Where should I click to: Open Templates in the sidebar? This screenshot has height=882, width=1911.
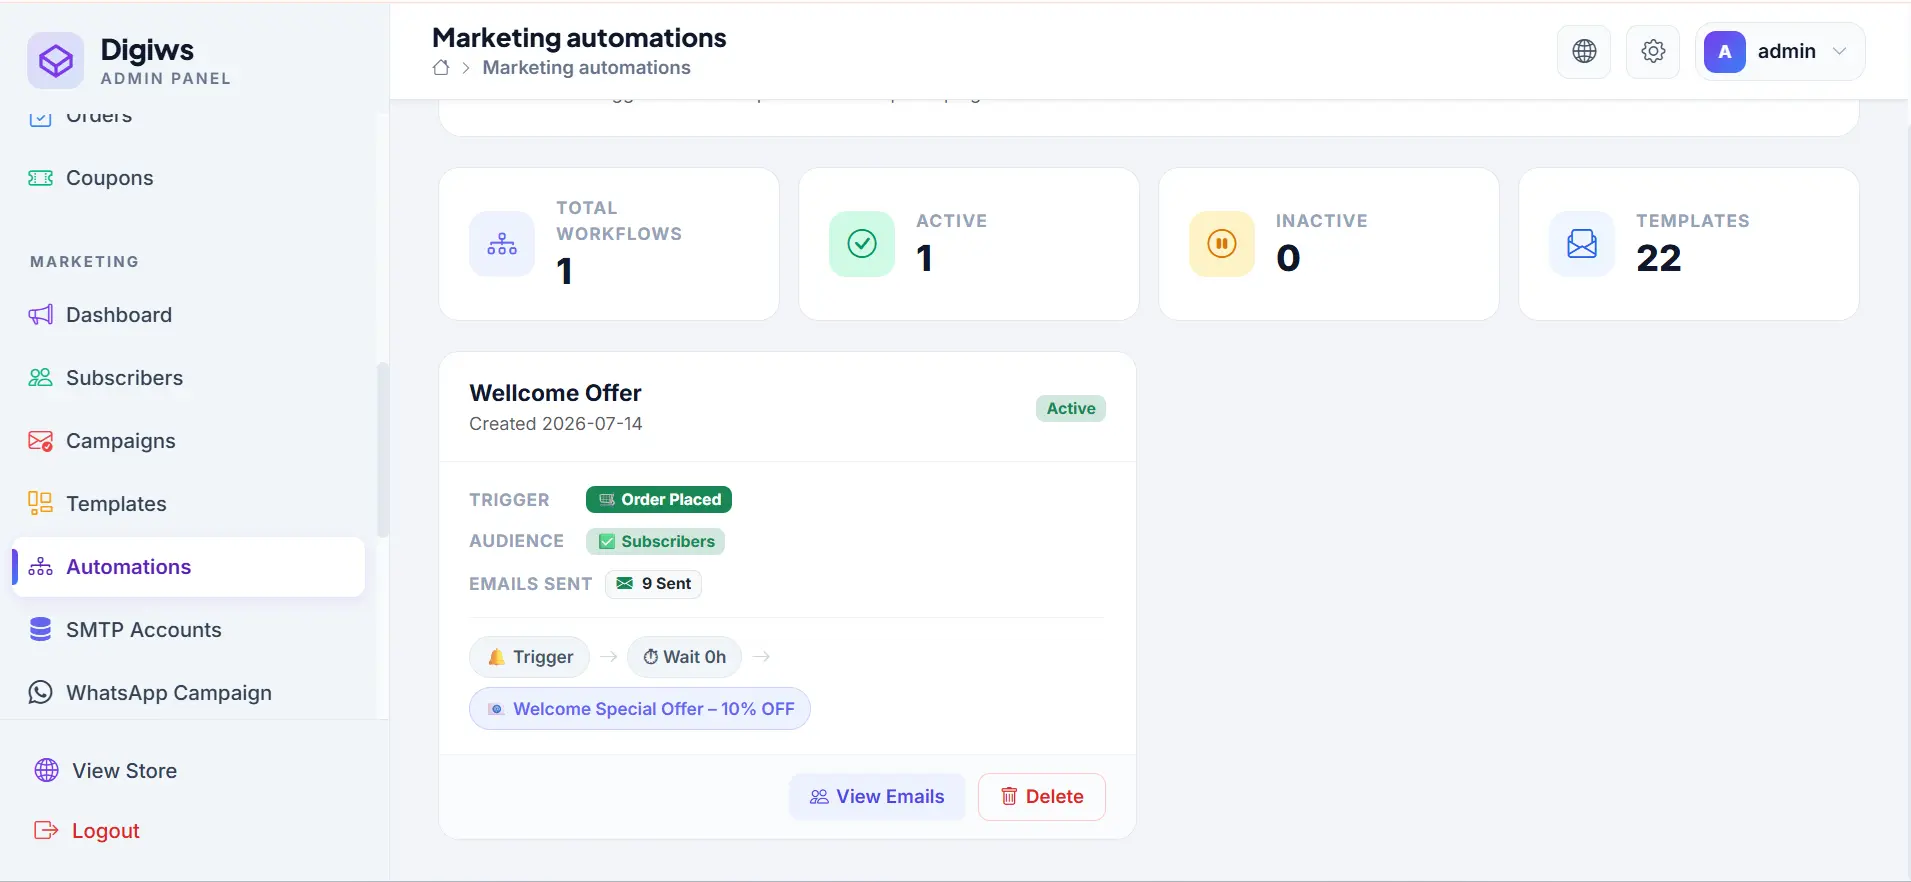190,504
